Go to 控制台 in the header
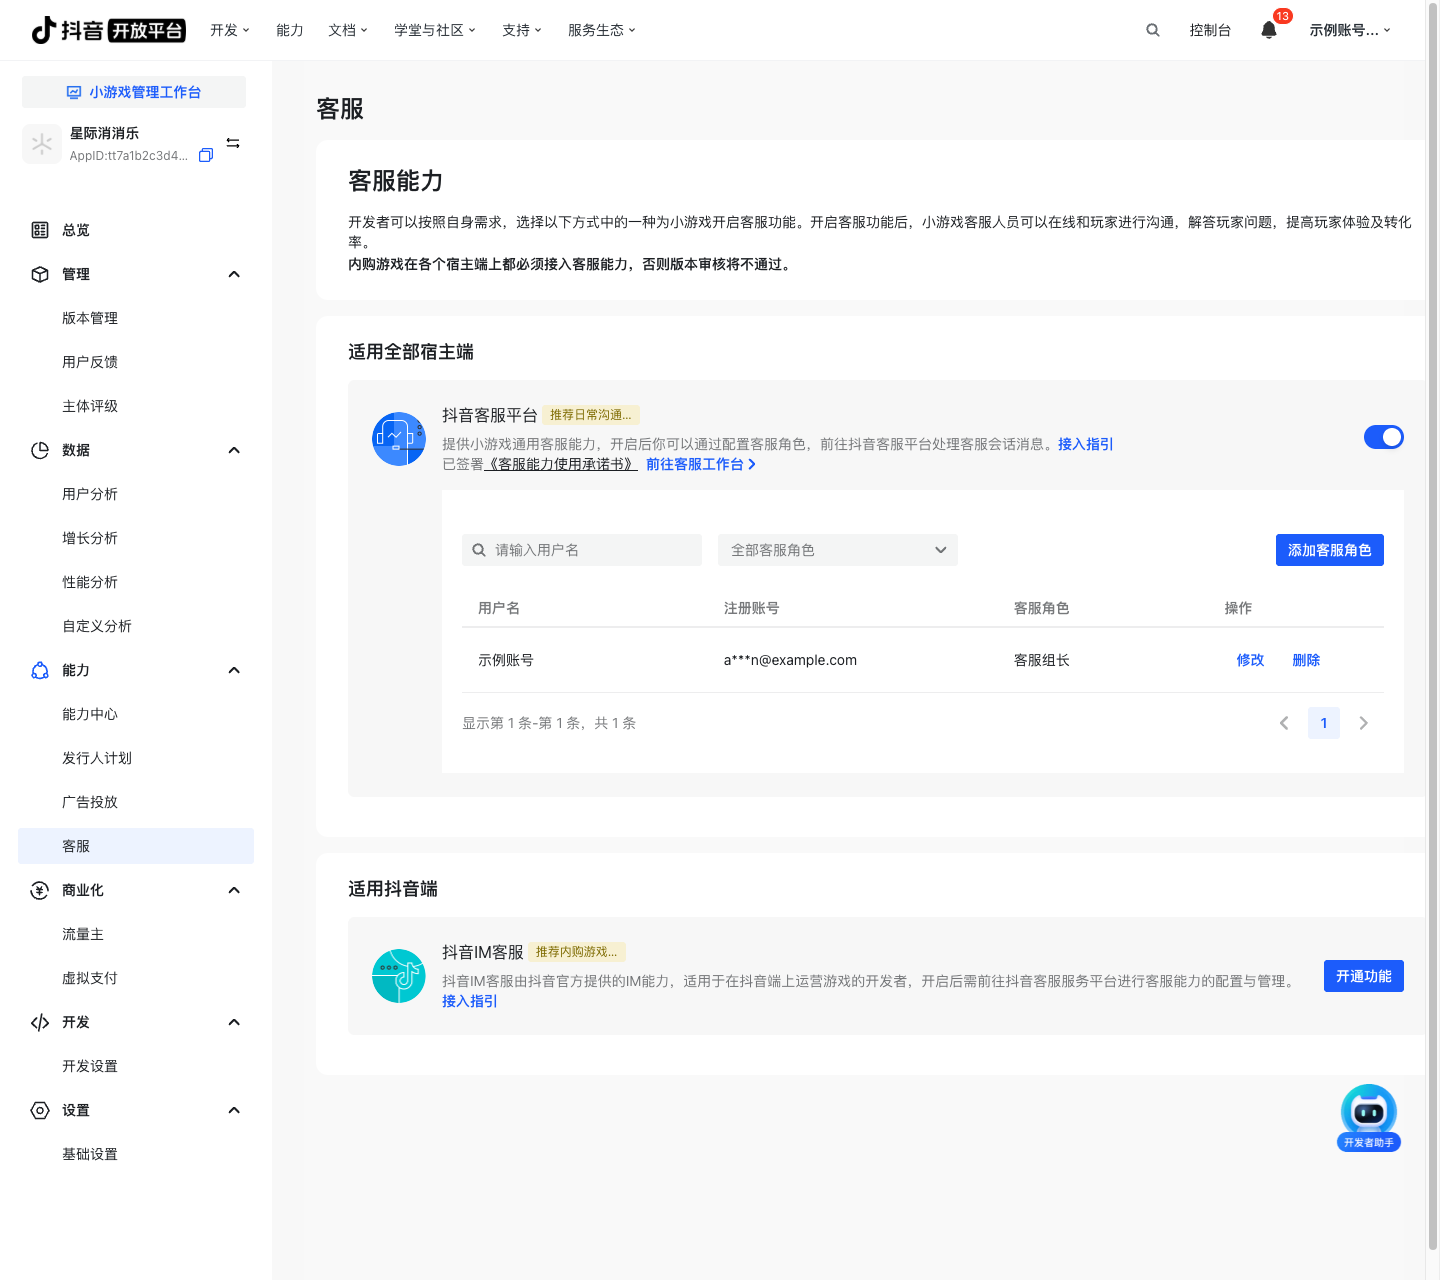Viewport: 1440px width, 1280px height. pyautogui.click(x=1210, y=30)
